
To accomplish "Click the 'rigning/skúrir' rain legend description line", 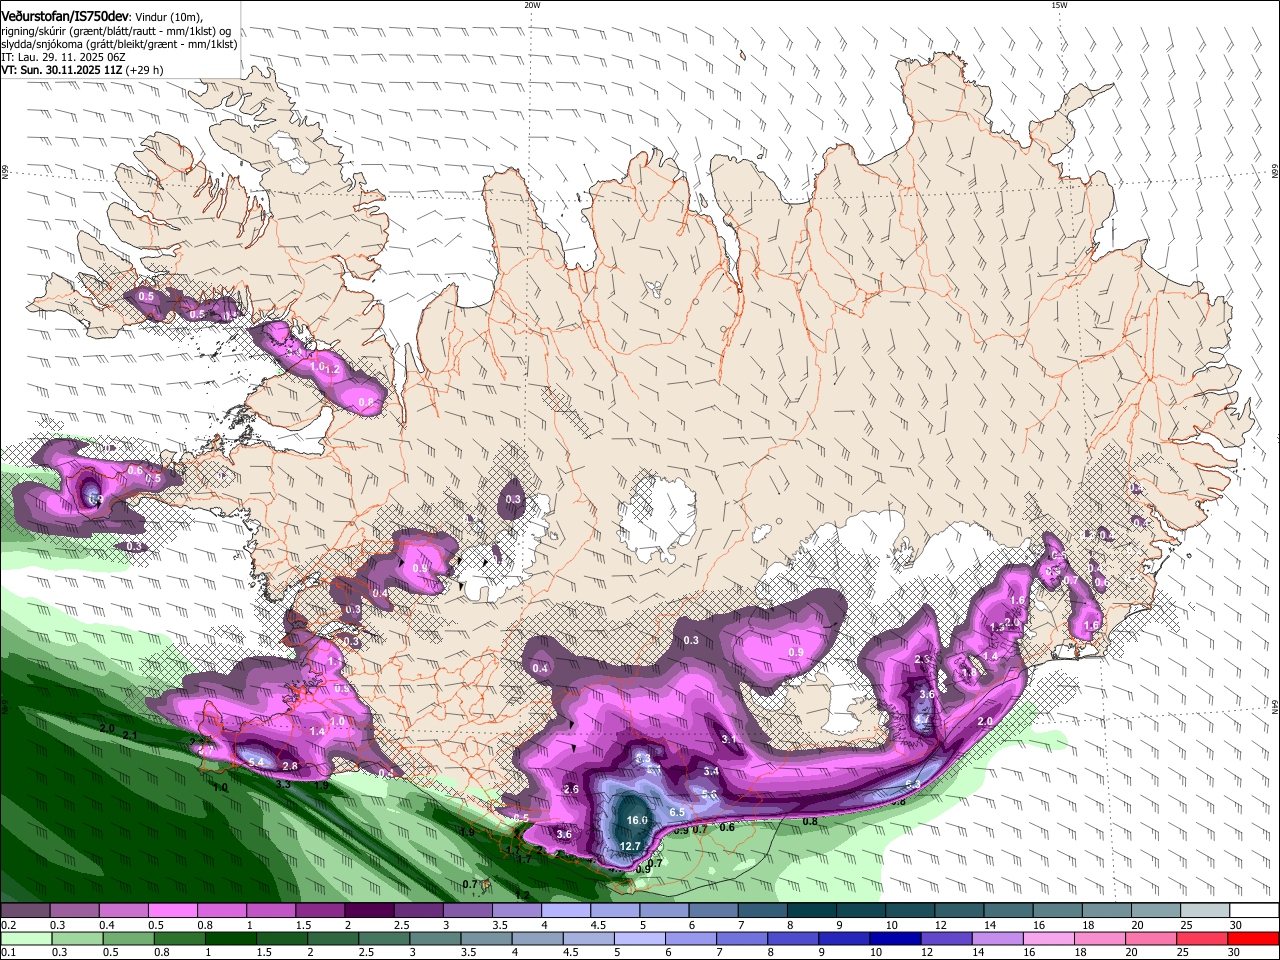I will 116,31.
